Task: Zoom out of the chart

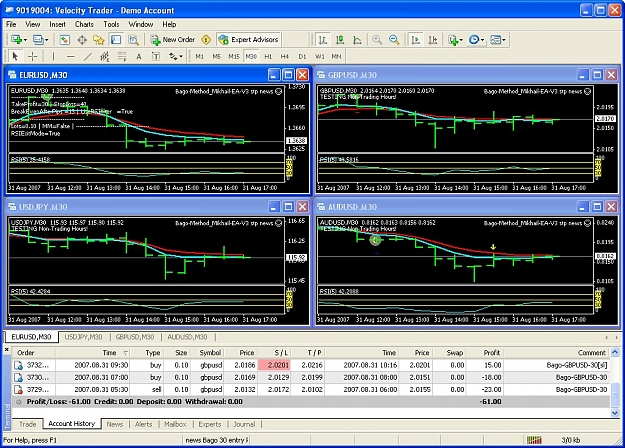Action: pos(394,39)
